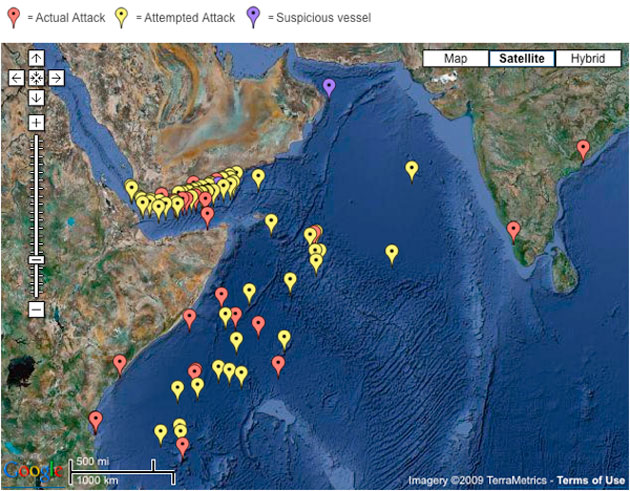
Task: Click the '= Actual Attack' legend text
Action: [66, 18]
